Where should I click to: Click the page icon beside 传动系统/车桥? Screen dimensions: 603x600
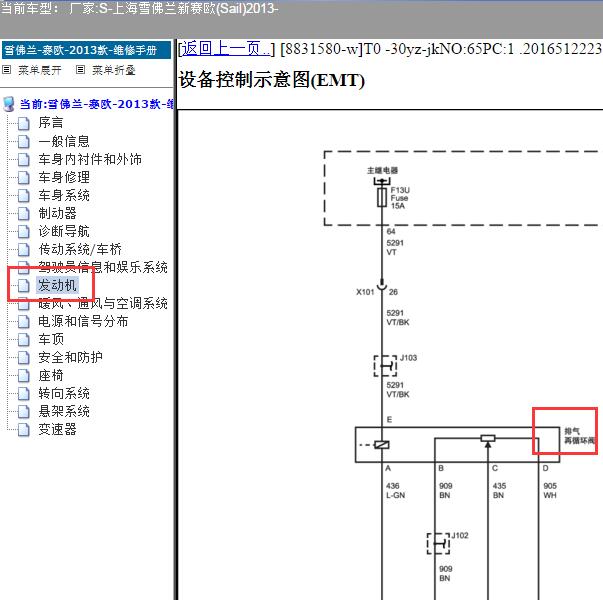tap(23, 250)
